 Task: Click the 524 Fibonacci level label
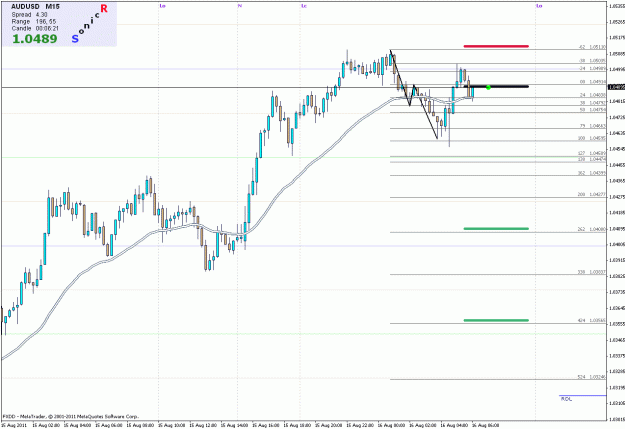coord(592,377)
